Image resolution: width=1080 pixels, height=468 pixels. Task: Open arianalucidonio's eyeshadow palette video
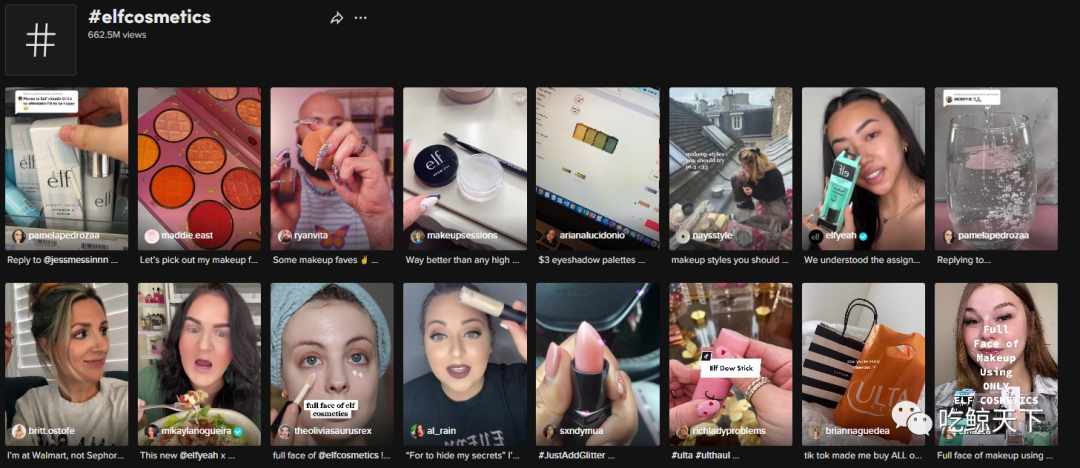point(598,168)
